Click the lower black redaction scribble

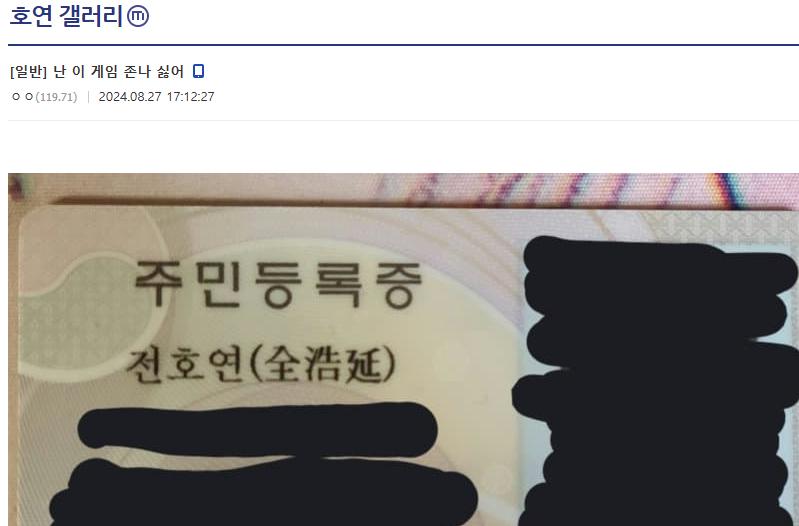coord(263,494)
